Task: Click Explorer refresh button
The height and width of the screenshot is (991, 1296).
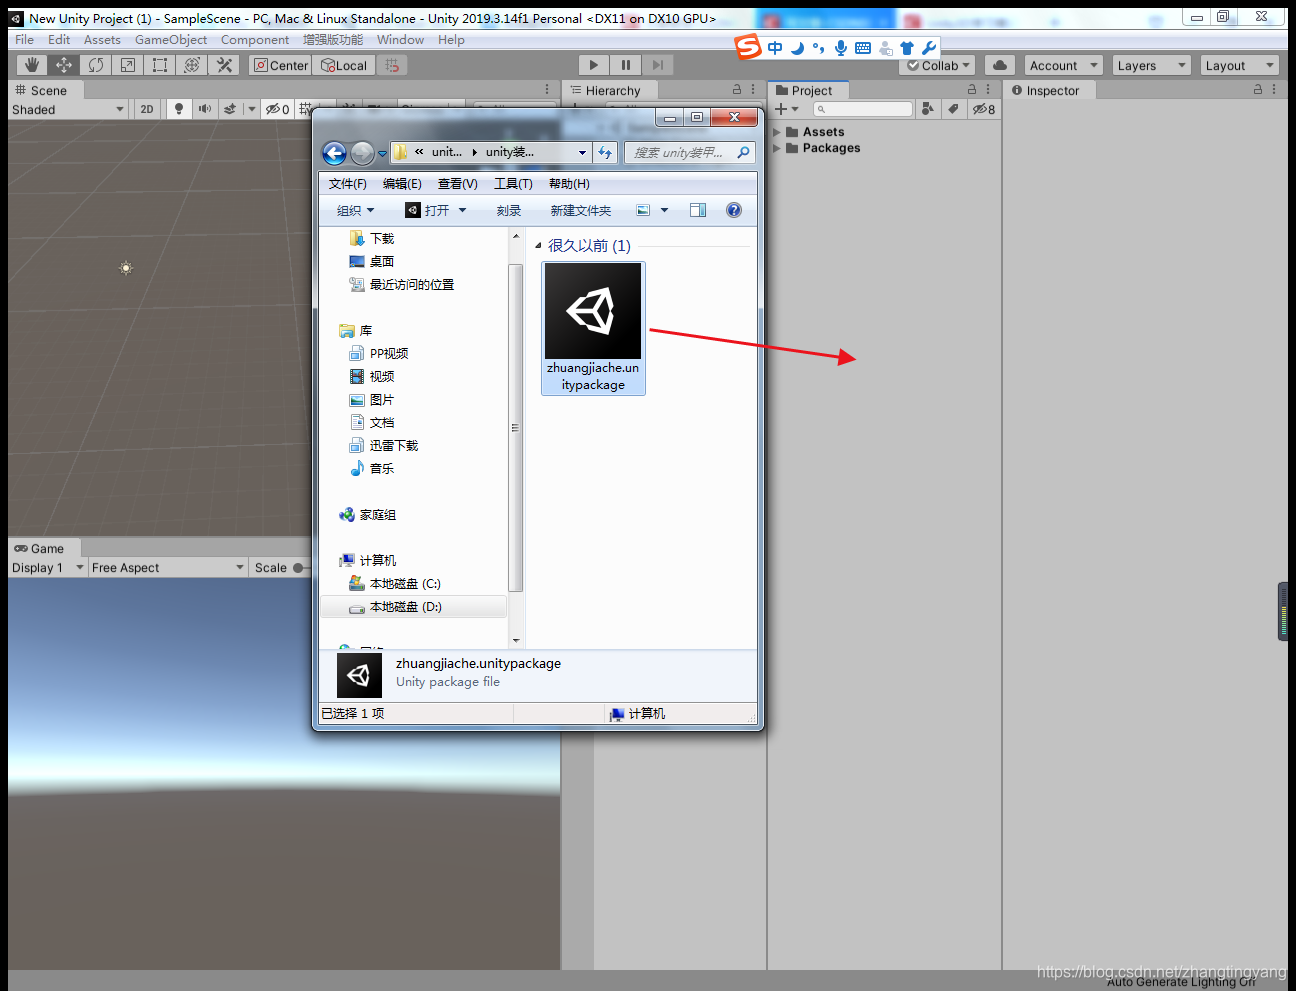Action: click(x=605, y=152)
